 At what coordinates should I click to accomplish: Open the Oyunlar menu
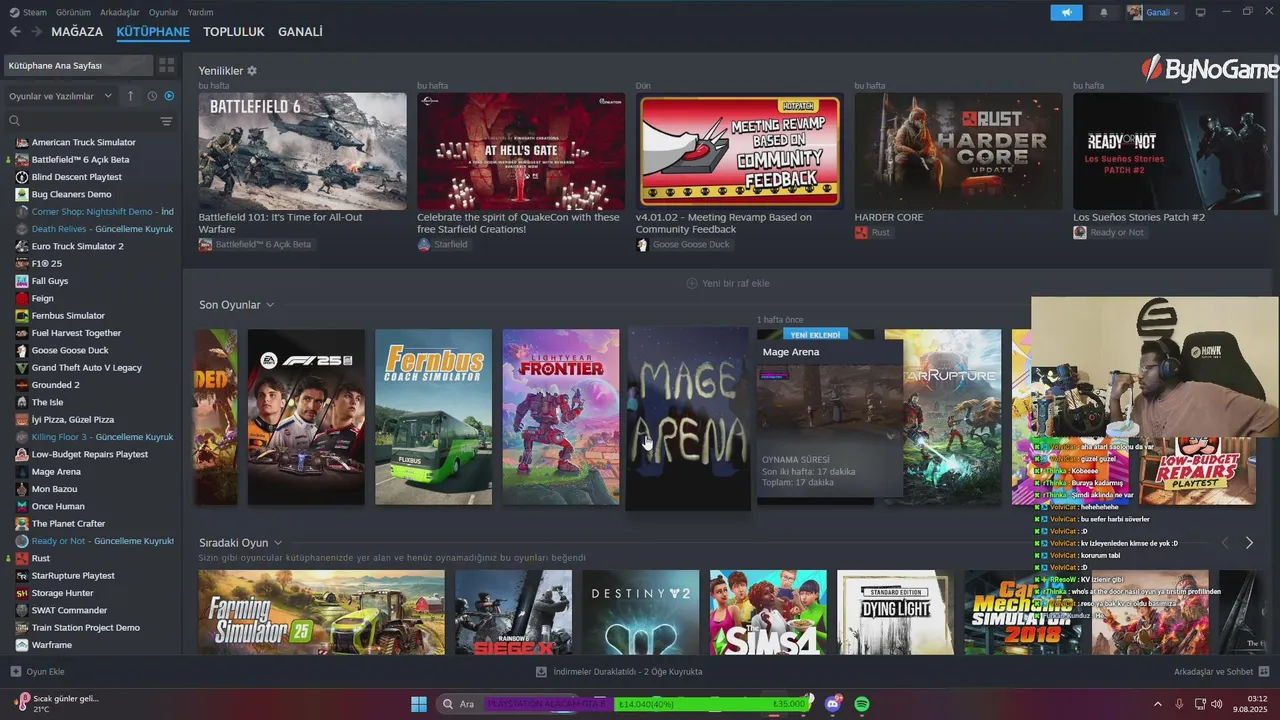(164, 12)
